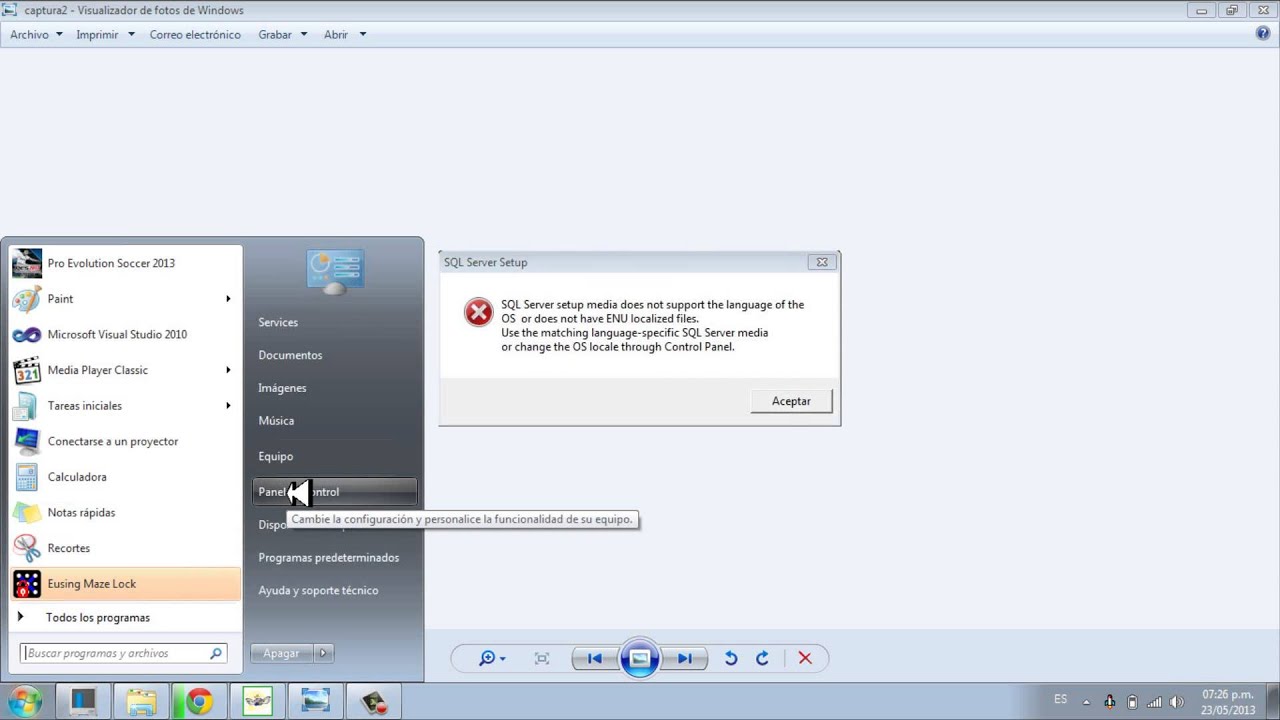Open Programas predeterminados

[334, 558]
